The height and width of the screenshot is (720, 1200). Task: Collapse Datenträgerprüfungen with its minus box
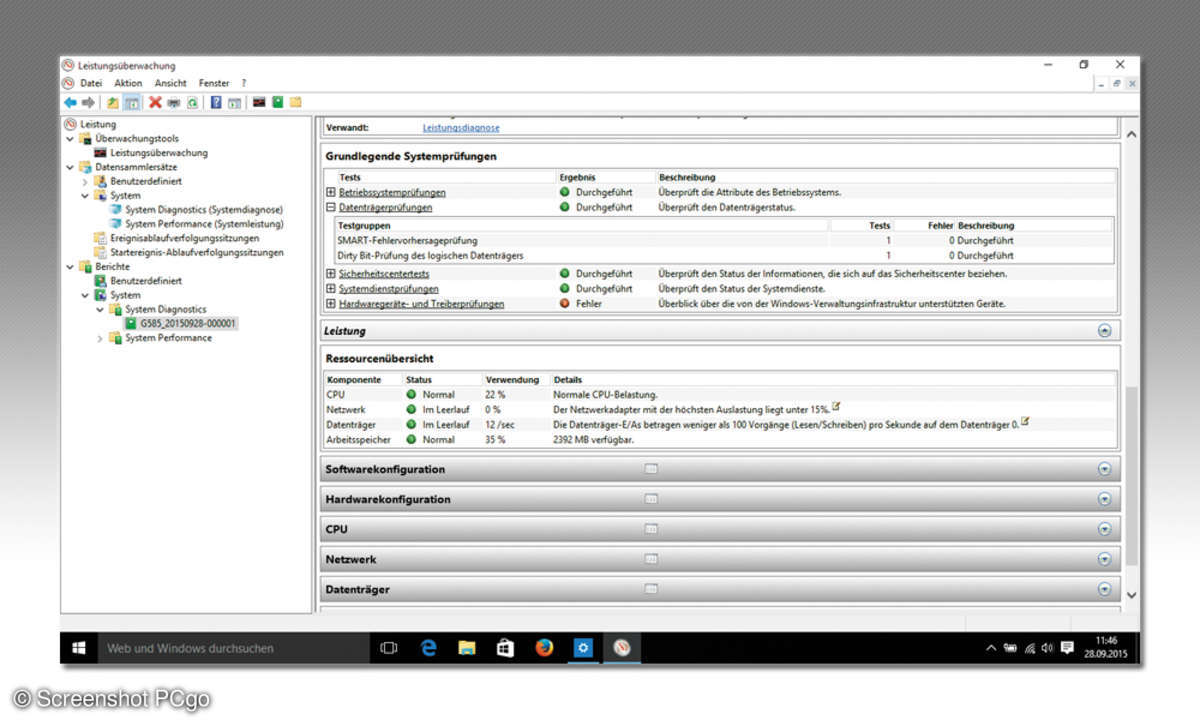pos(331,207)
